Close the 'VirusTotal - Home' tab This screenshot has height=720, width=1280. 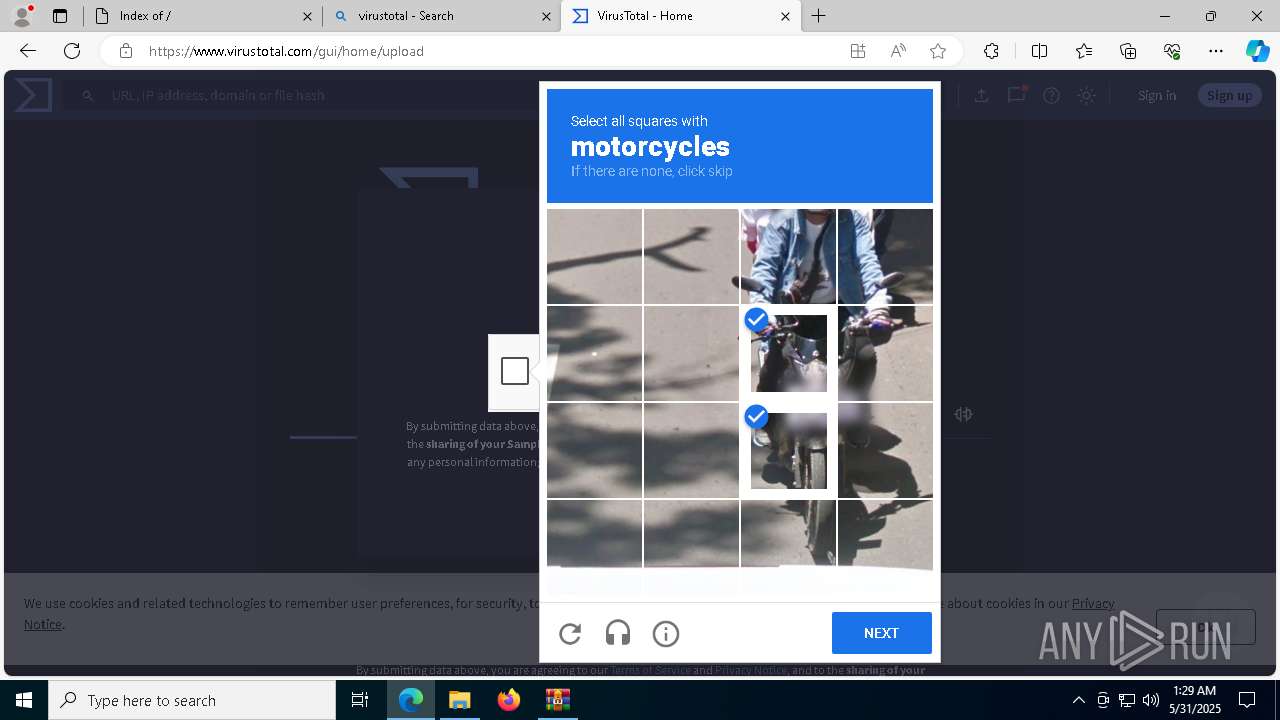pos(785,16)
